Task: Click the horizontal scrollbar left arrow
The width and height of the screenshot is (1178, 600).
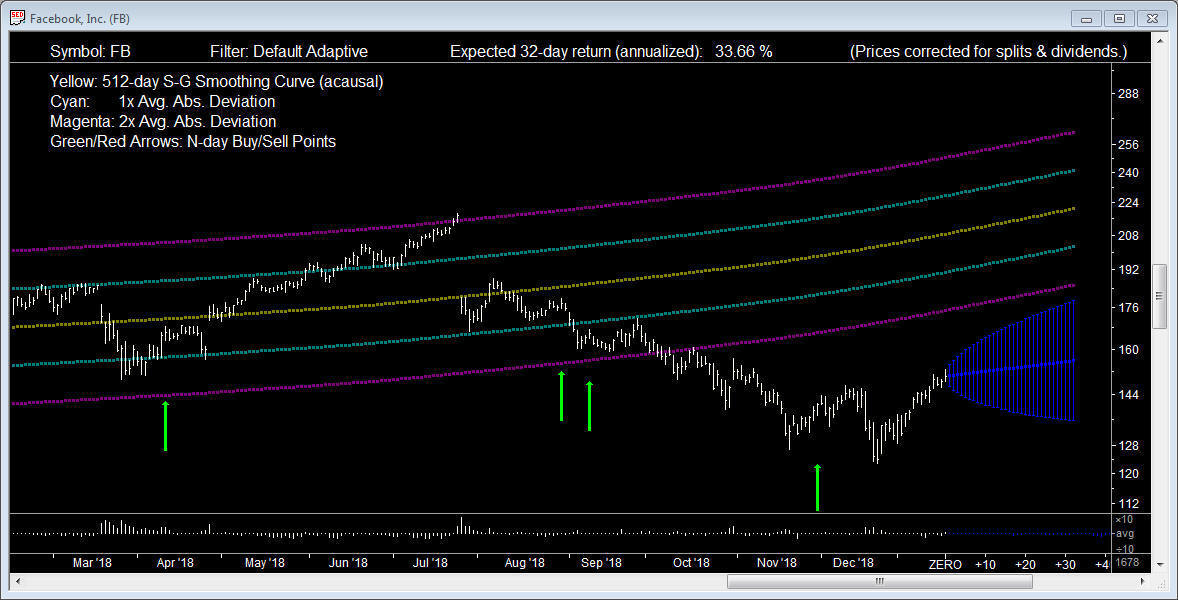Action: [x=17, y=581]
